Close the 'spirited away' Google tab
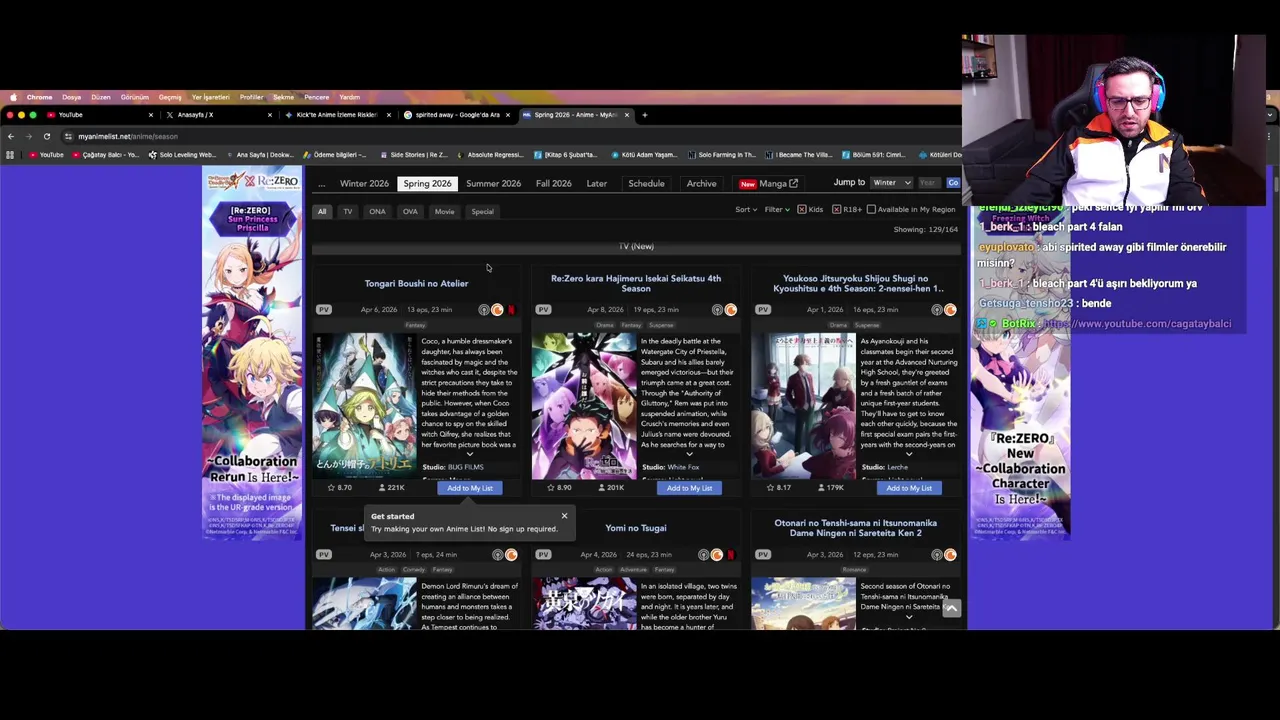The height and width of the screenshot is (720, 1280). click(508, 115)
